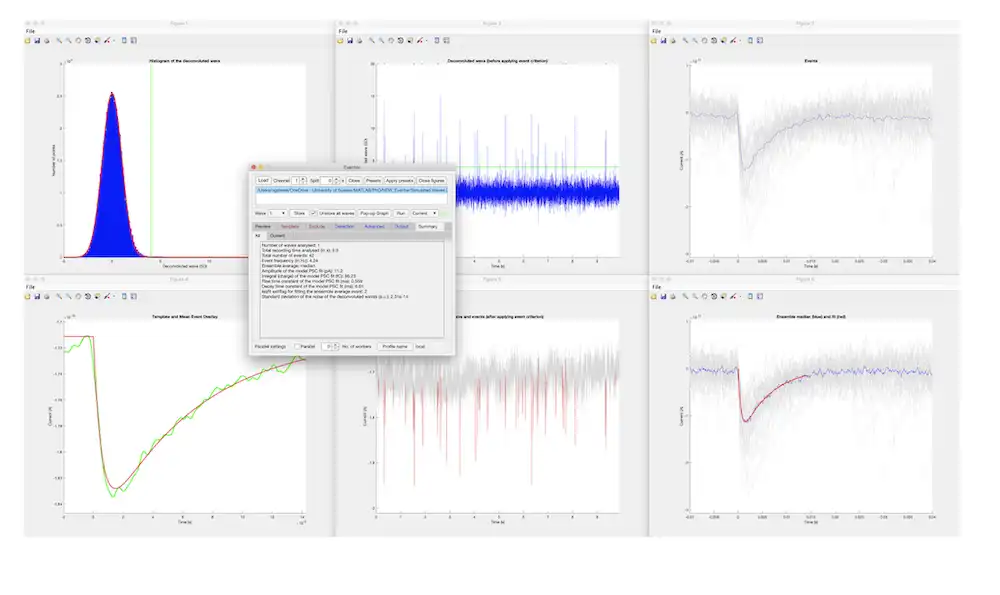Click the Run button
The width and height of the screenshot is (1000, 595).
click(x=401, y=213)
